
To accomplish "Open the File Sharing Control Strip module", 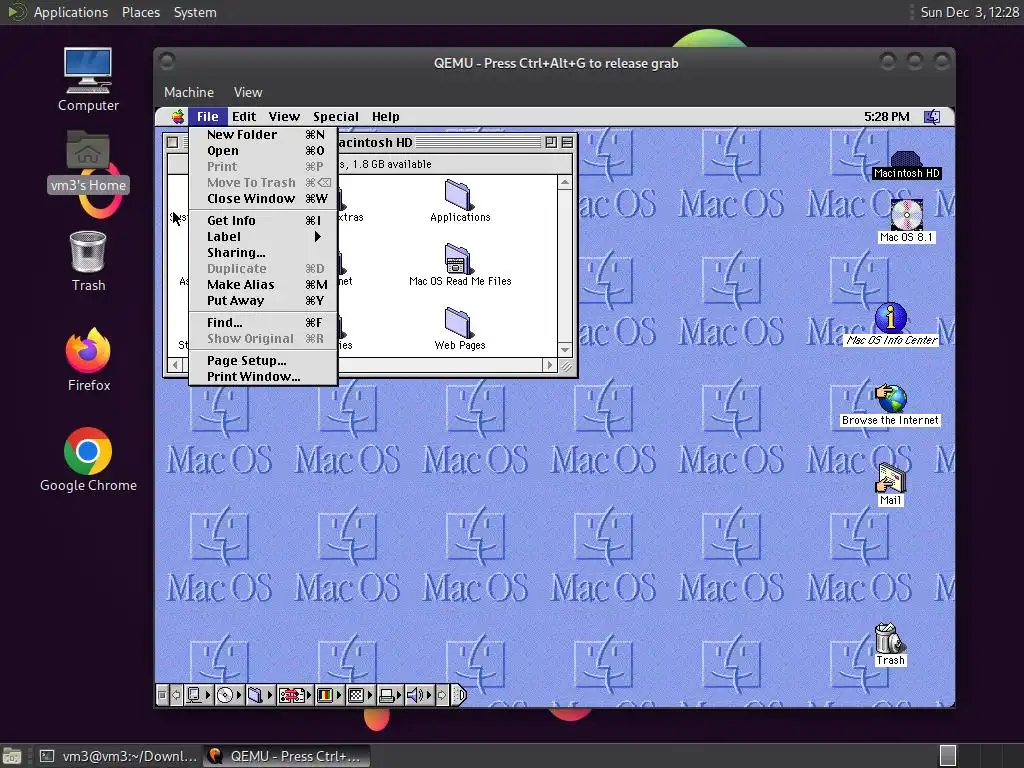I will click(x=260, y=695).
